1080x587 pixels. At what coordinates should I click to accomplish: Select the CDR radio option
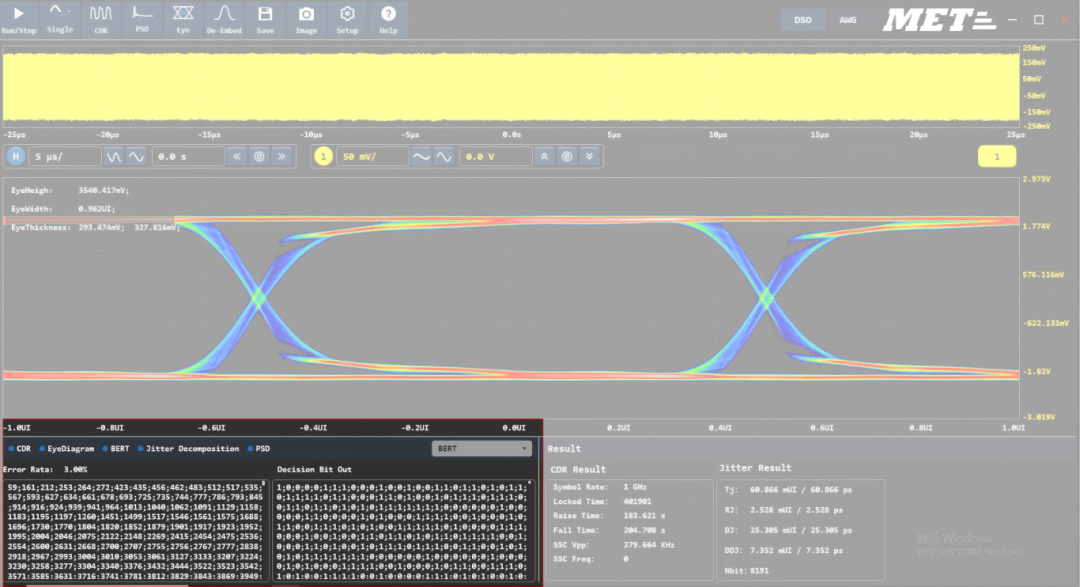pyautogui.click(x=19, y=449)
